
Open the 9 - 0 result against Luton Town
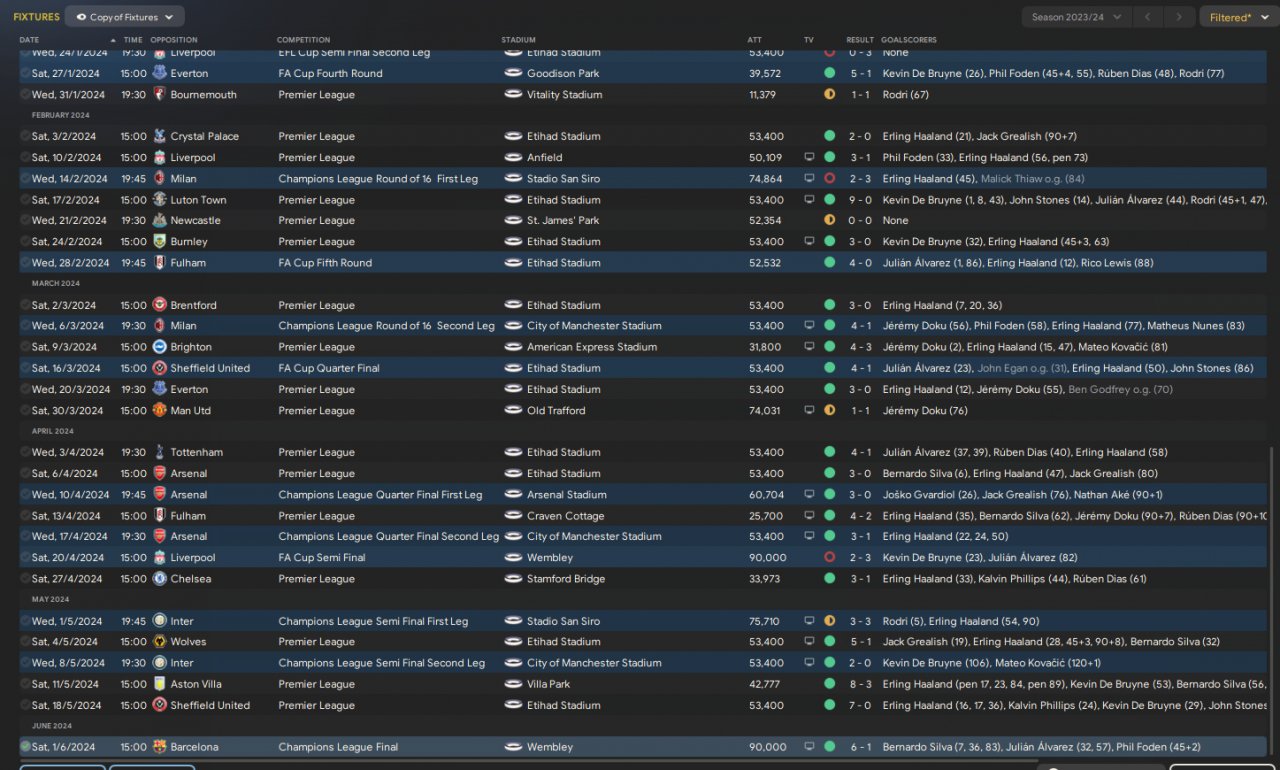pos(859,200)
